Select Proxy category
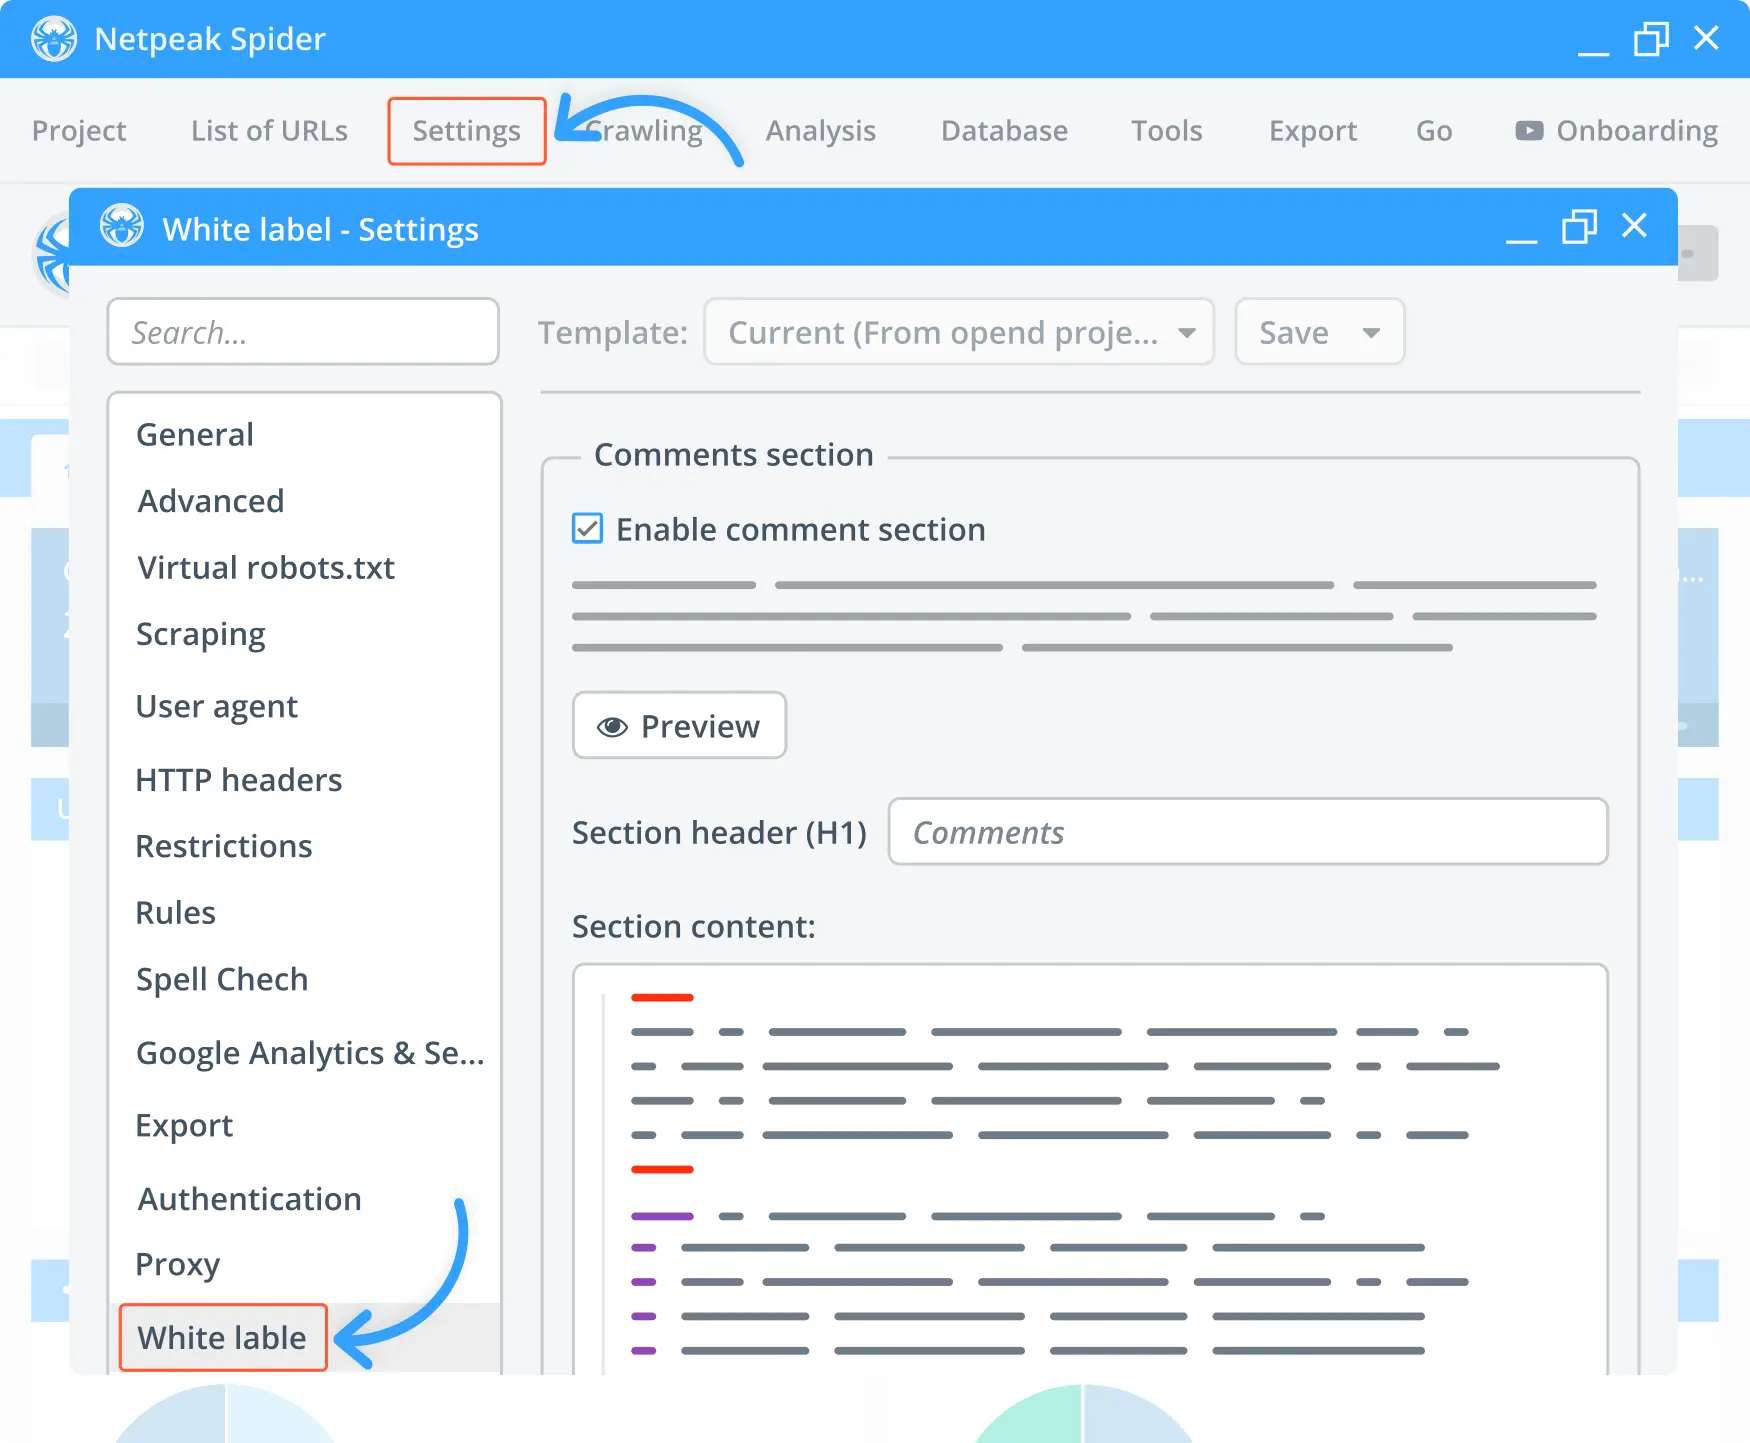Viewport: 1750px width, 1443px height. [177, 1265]
